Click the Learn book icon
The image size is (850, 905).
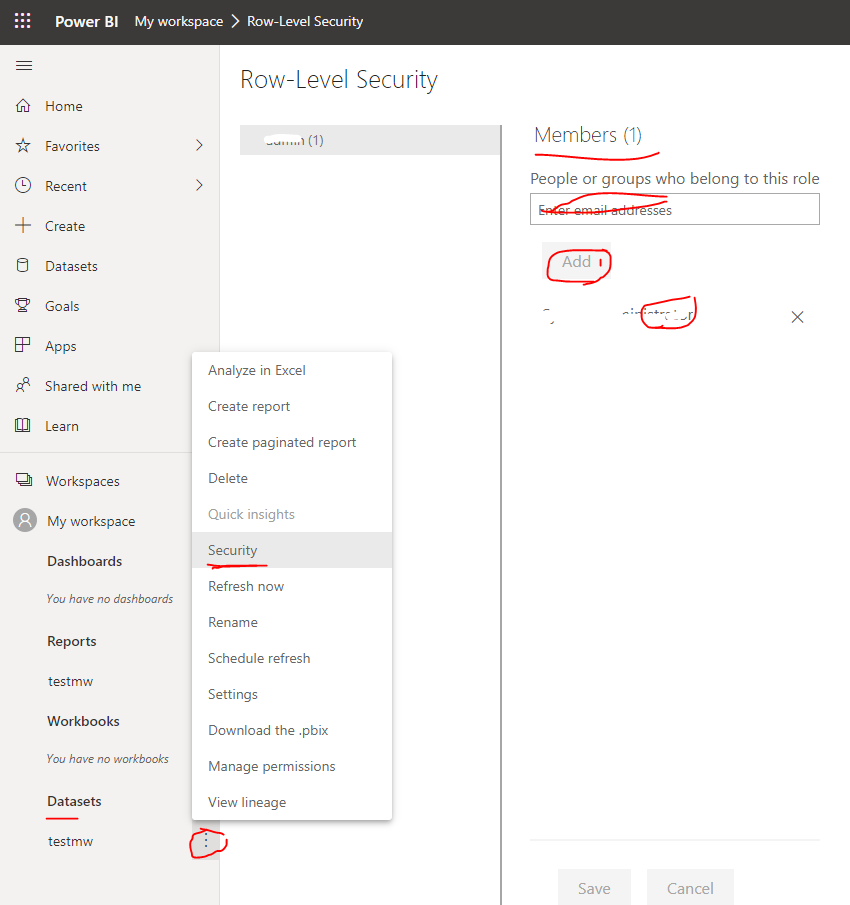(23, 425)
